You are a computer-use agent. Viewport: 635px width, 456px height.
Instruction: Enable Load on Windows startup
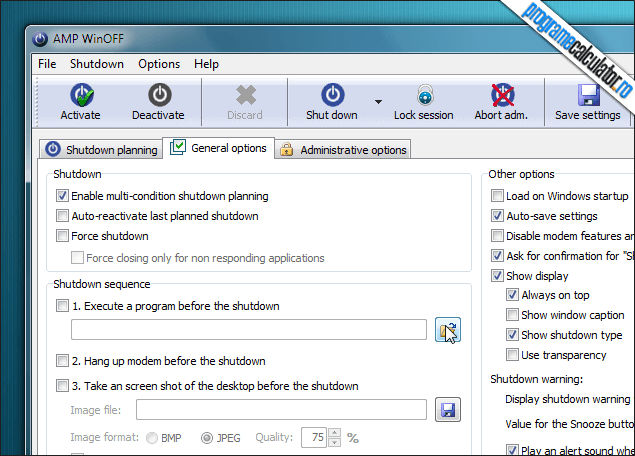497,196
